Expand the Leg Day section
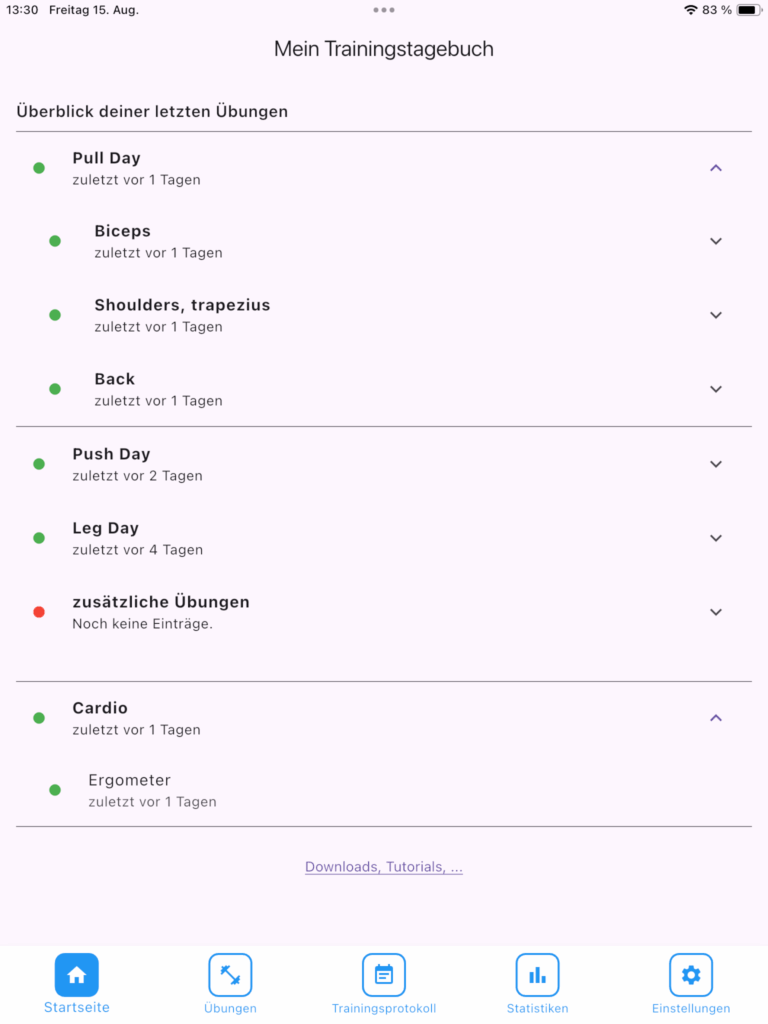This screenshot has height=1024, width=768. point(715,538)
